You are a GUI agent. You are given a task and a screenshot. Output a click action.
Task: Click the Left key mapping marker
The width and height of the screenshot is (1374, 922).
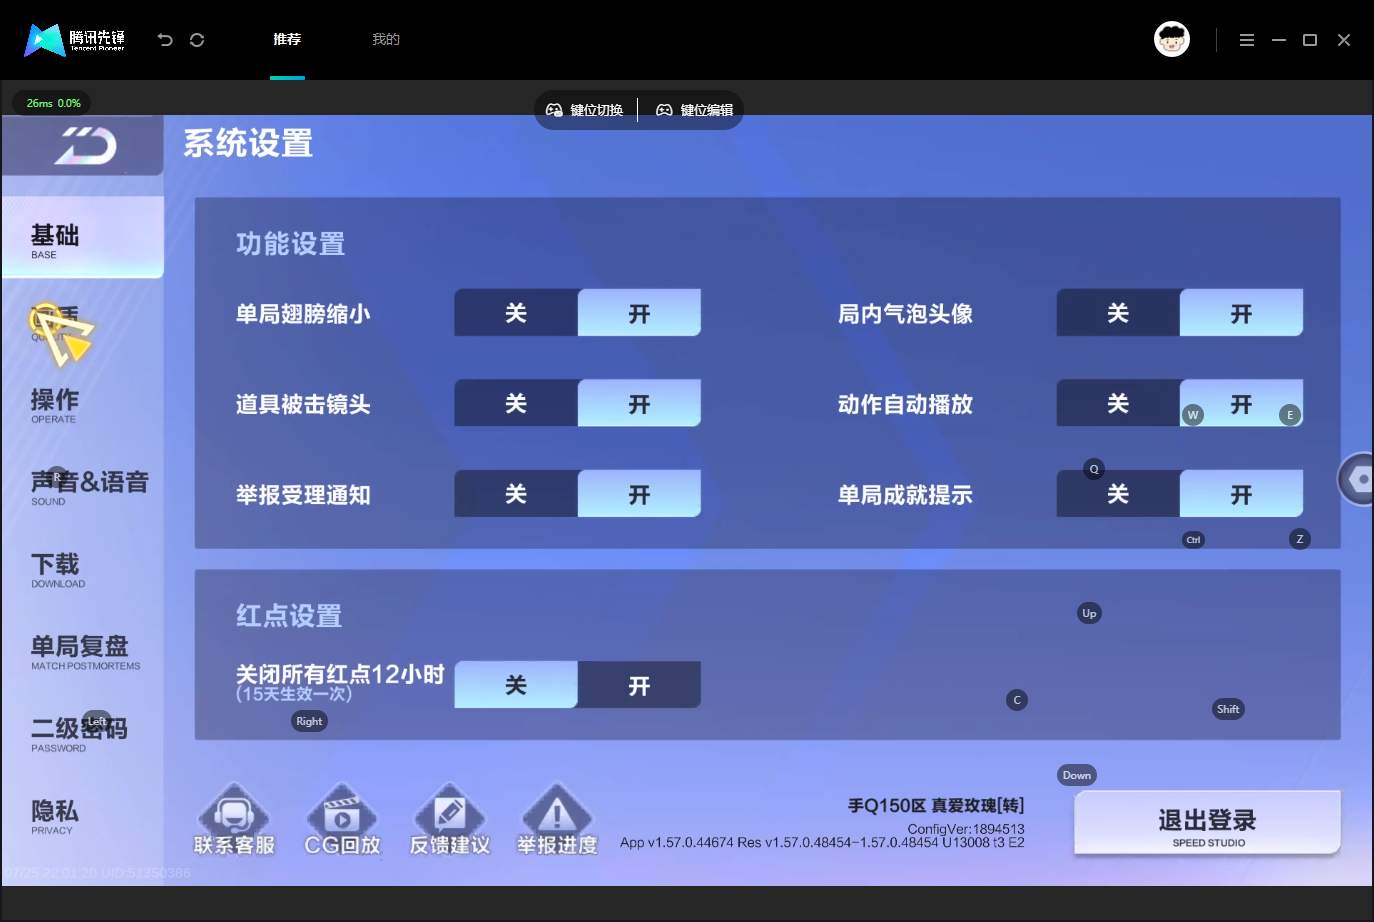point(97,721)
